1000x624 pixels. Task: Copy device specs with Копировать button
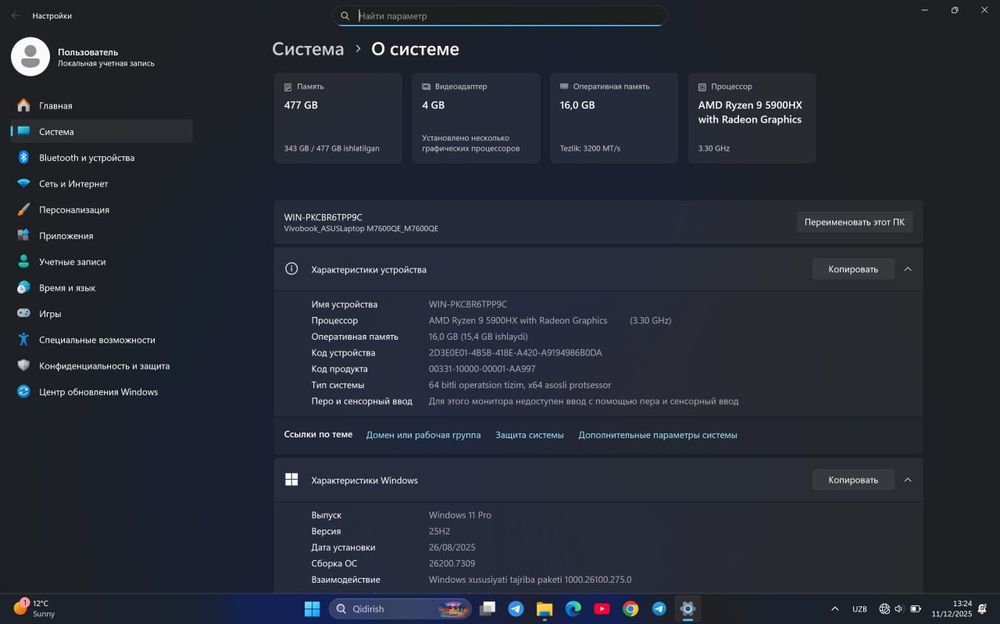(853, 269)
